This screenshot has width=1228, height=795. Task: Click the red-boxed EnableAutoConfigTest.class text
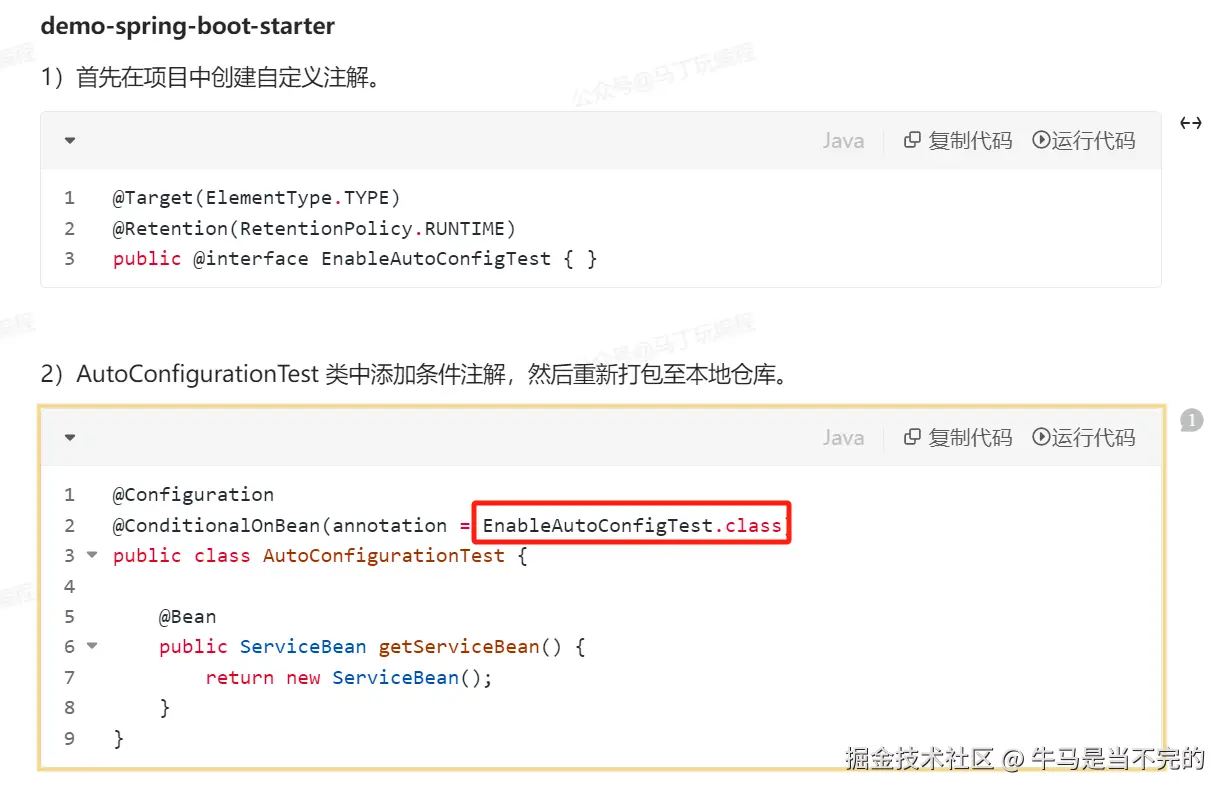pyautogui.click(x=632, y=524)
